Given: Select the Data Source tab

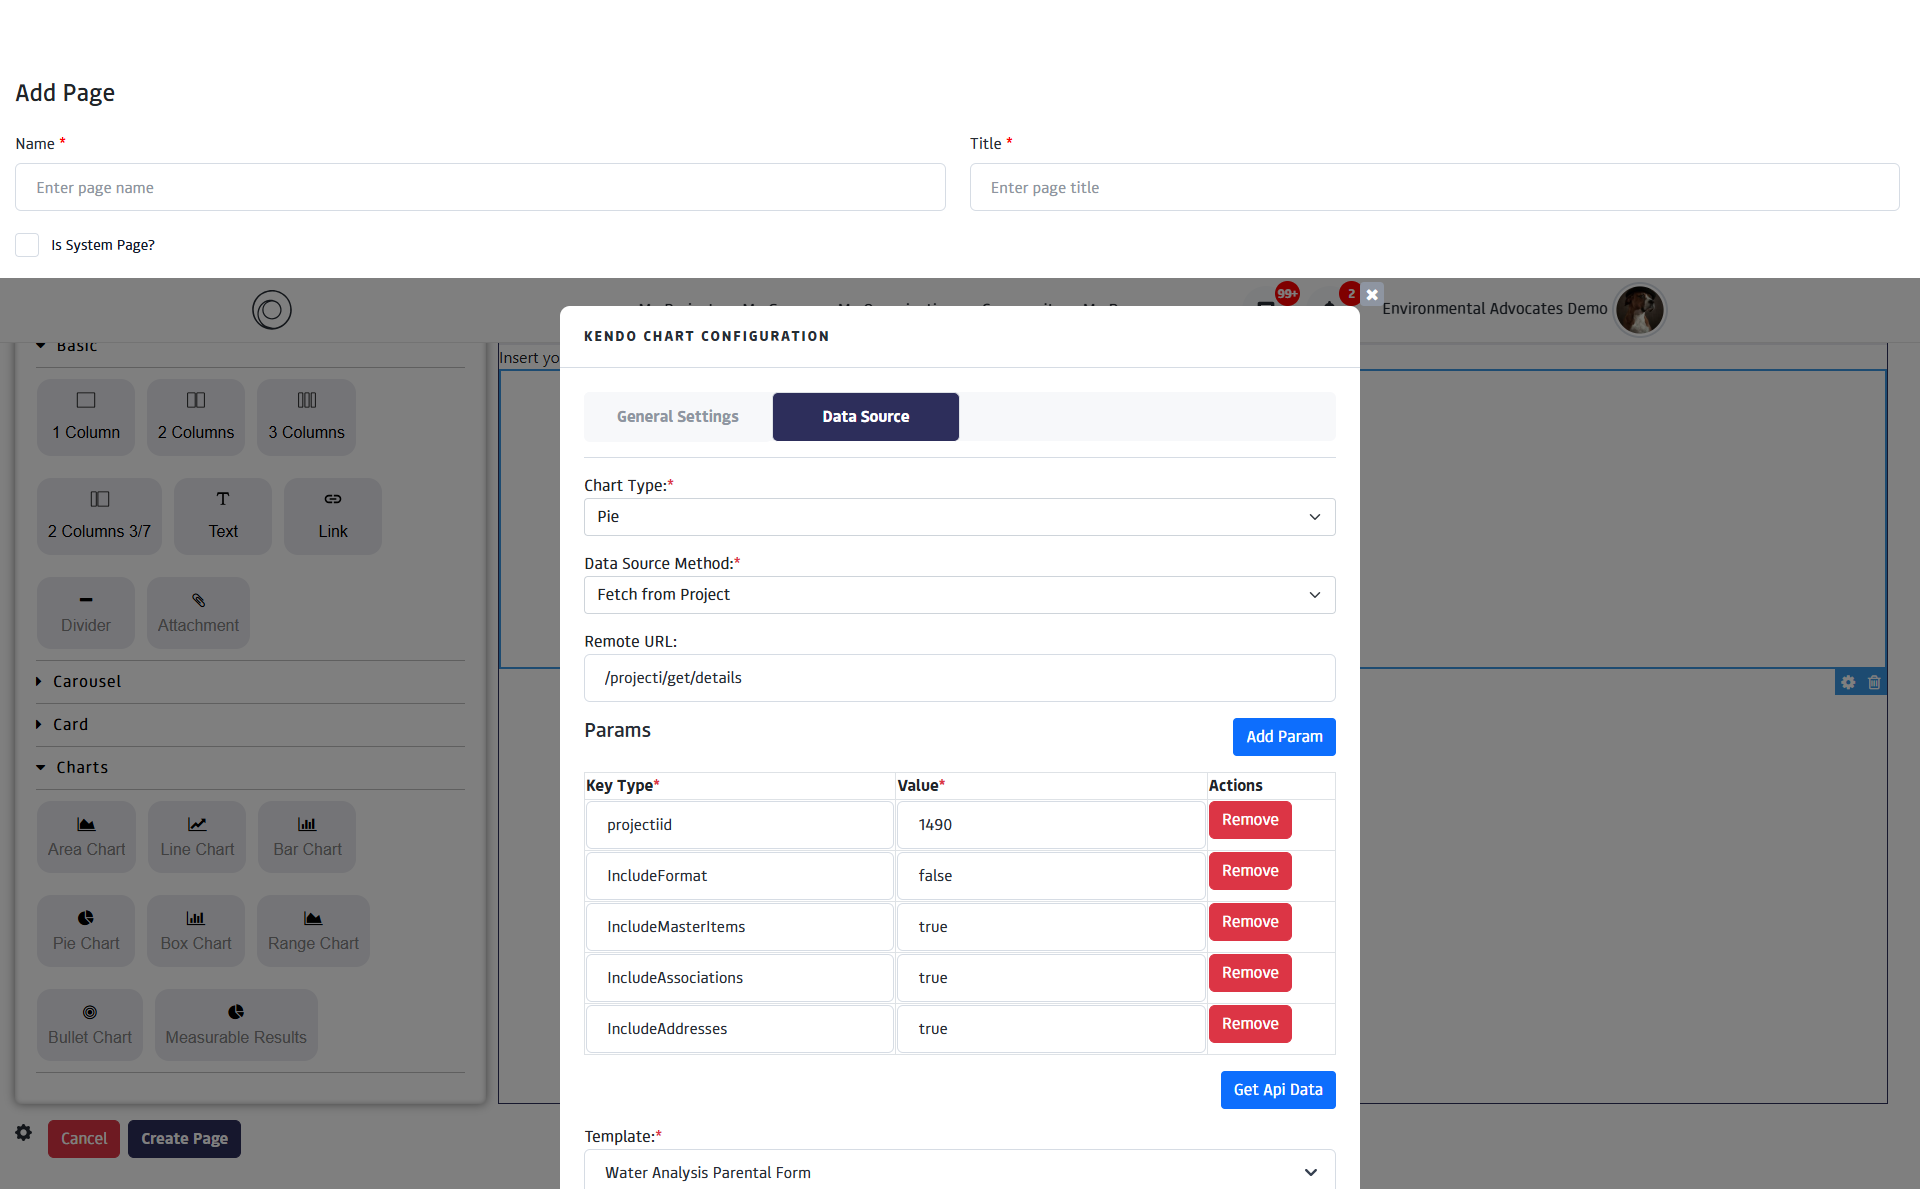Looking at the screenshot, I should (865, 417).
